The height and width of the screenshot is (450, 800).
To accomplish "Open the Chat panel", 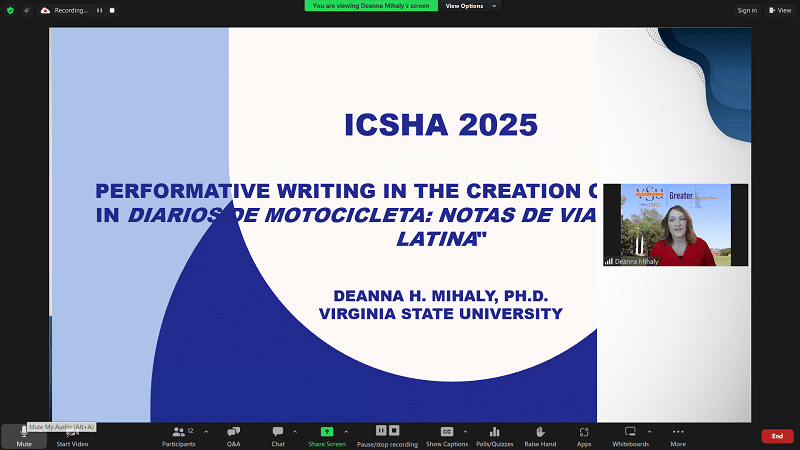I will coord(277,434).
